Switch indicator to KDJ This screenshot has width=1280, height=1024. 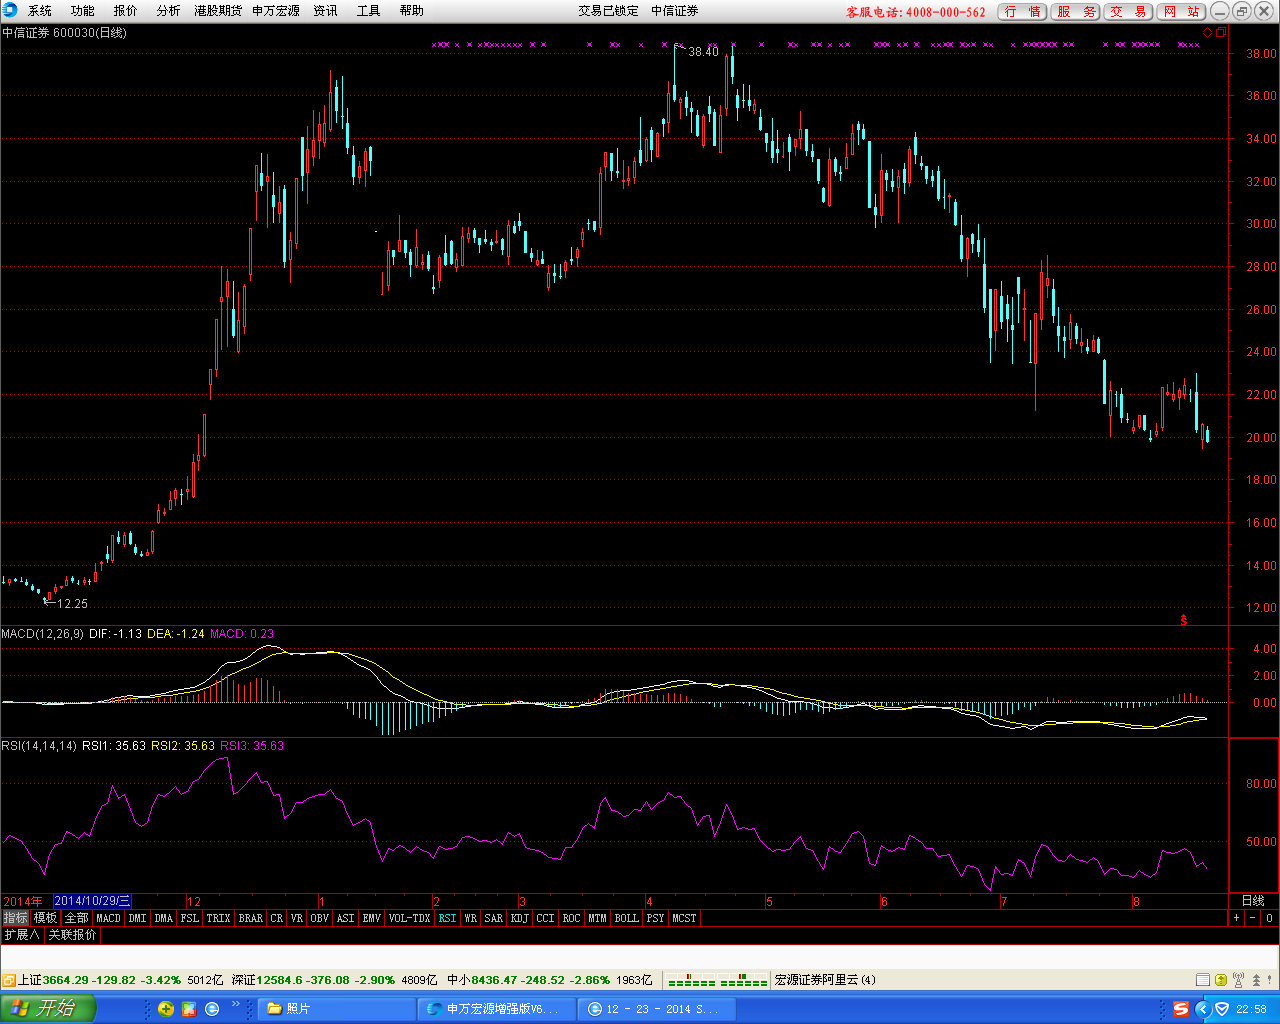519,918
